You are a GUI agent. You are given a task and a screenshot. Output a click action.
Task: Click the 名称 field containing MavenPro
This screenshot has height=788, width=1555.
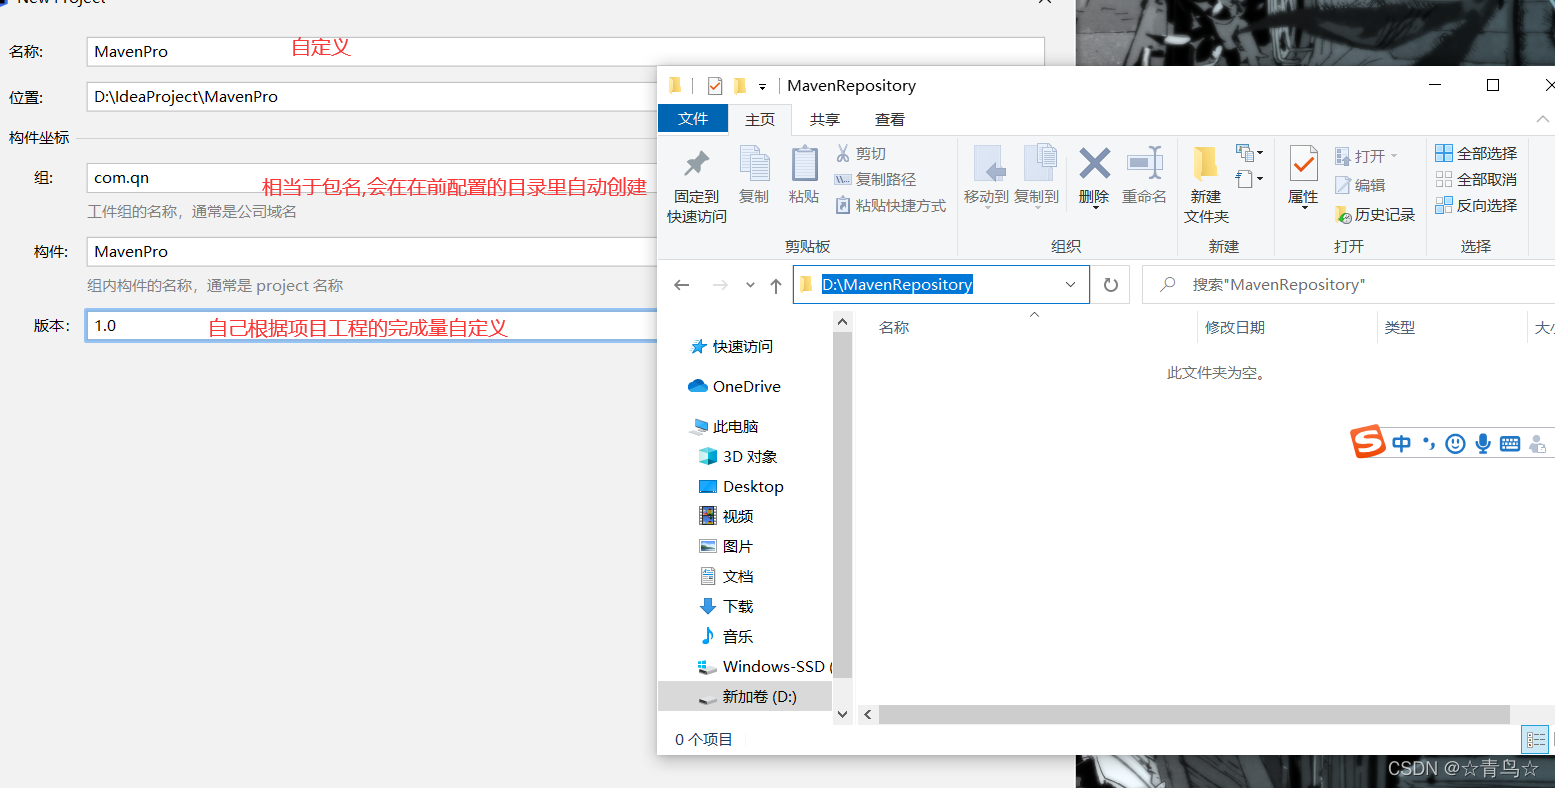(565, 52)
